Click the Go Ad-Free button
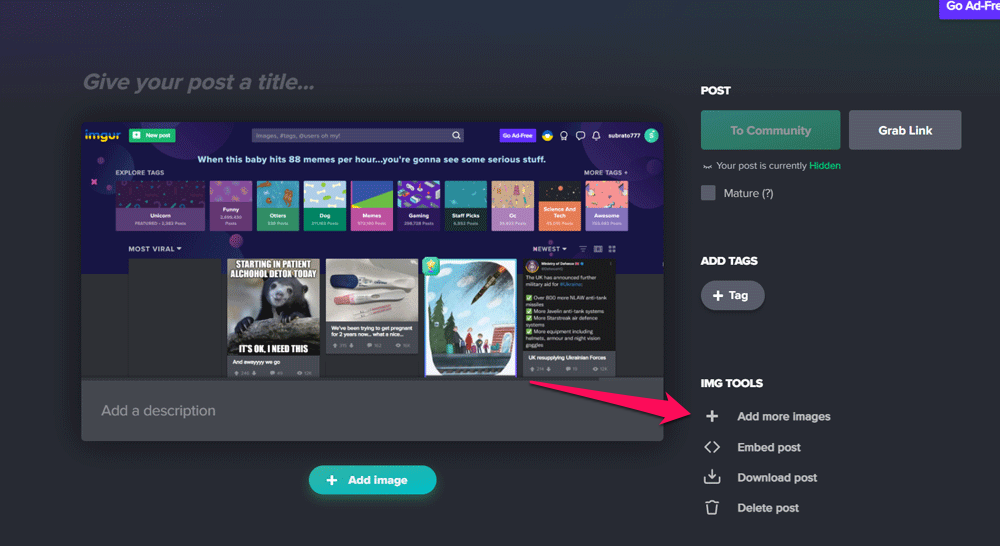1000x546 pixels. [968, 7]
